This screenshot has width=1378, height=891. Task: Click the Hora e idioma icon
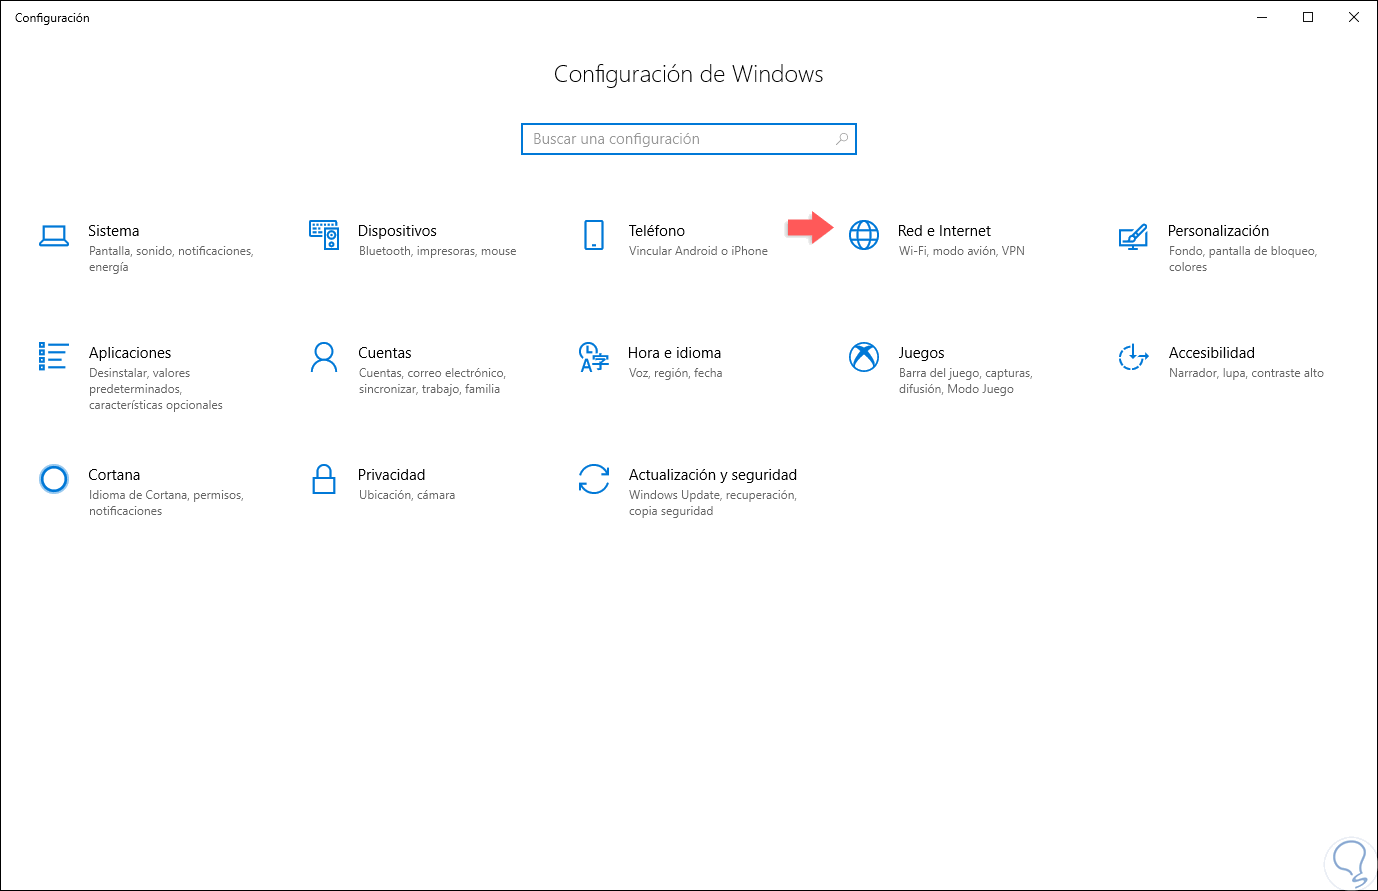593,359
